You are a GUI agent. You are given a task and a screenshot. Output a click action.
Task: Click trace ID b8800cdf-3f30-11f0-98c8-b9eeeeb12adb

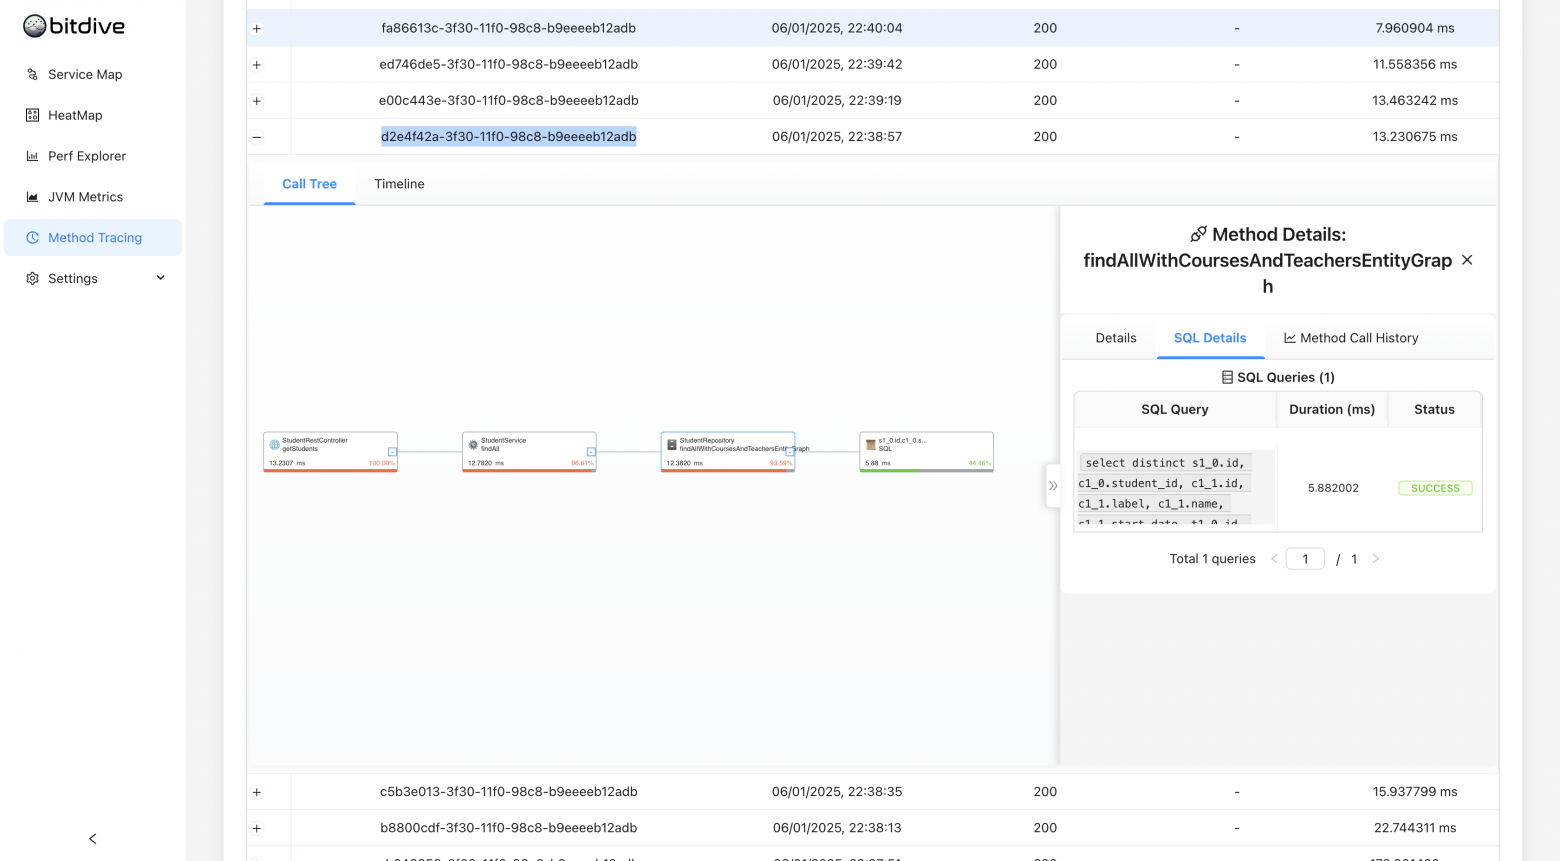(509, 828)
